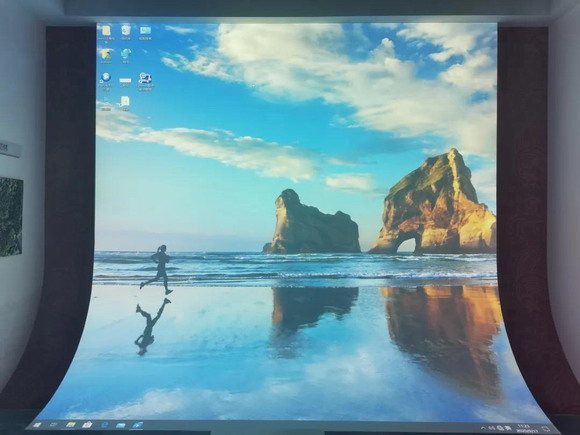Screen dimensions: 580x435
Task: Click the input method indicator in system tray
Action: (508, 428)
